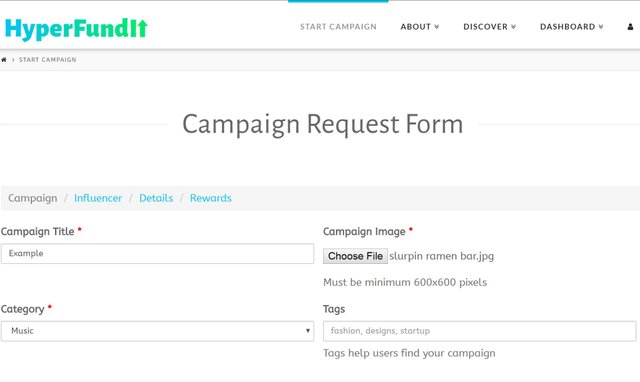Switch to the Rewards step
The height and width of the screenshot is (382, 640).
point(211,198)
